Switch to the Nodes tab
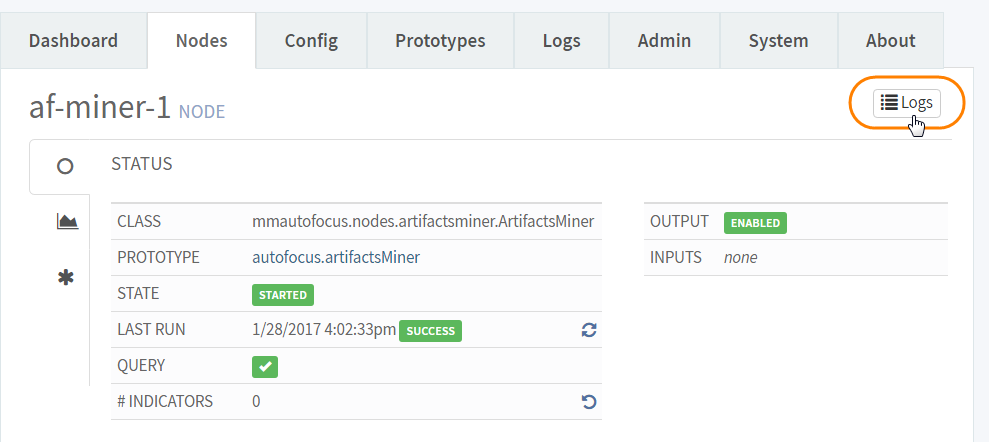The image size is (989, 442). [201, 41]
